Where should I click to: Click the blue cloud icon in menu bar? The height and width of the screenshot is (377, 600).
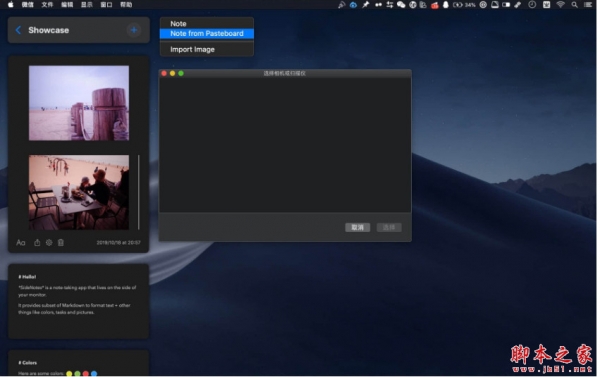coord(353,5)
